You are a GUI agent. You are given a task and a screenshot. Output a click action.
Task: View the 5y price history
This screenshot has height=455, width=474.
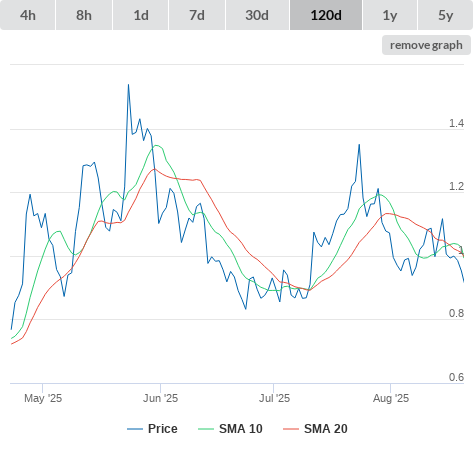pyautogui.click(x=445, y=15)
